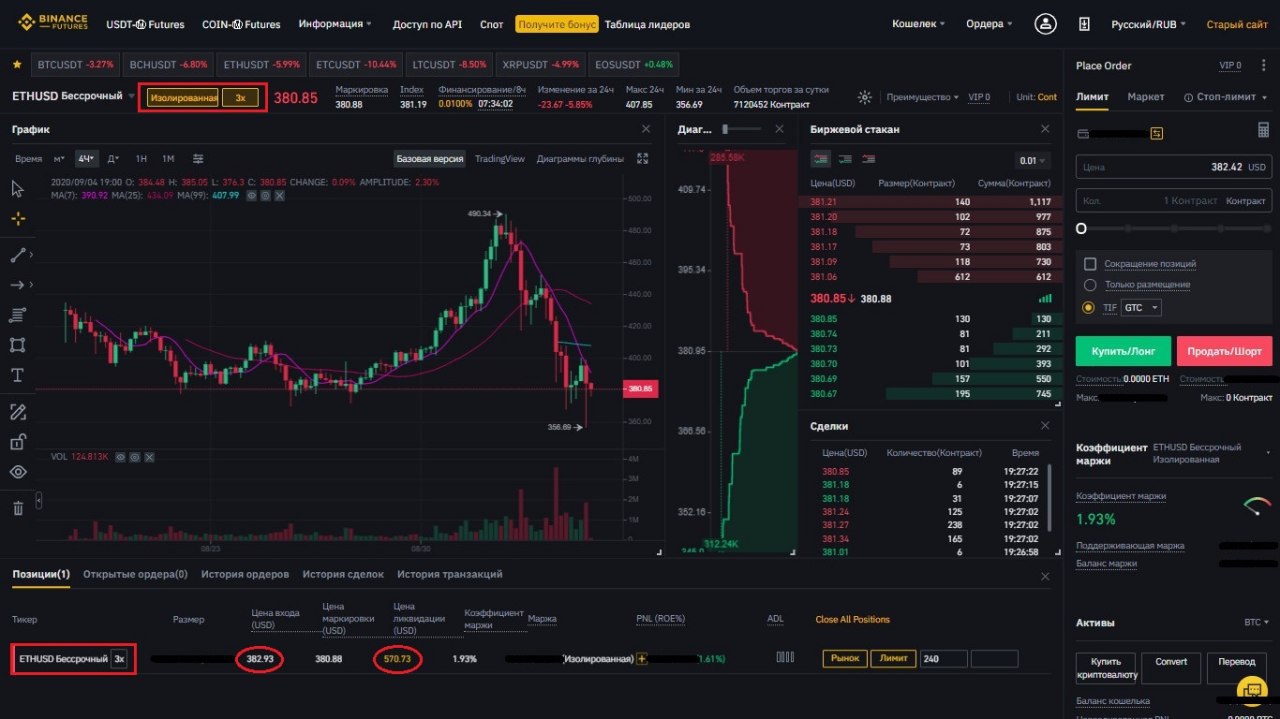Open the История транзакций tab
Image resolution: width=1280 pixels, height=719 pixels.
[x=449, y=574]
